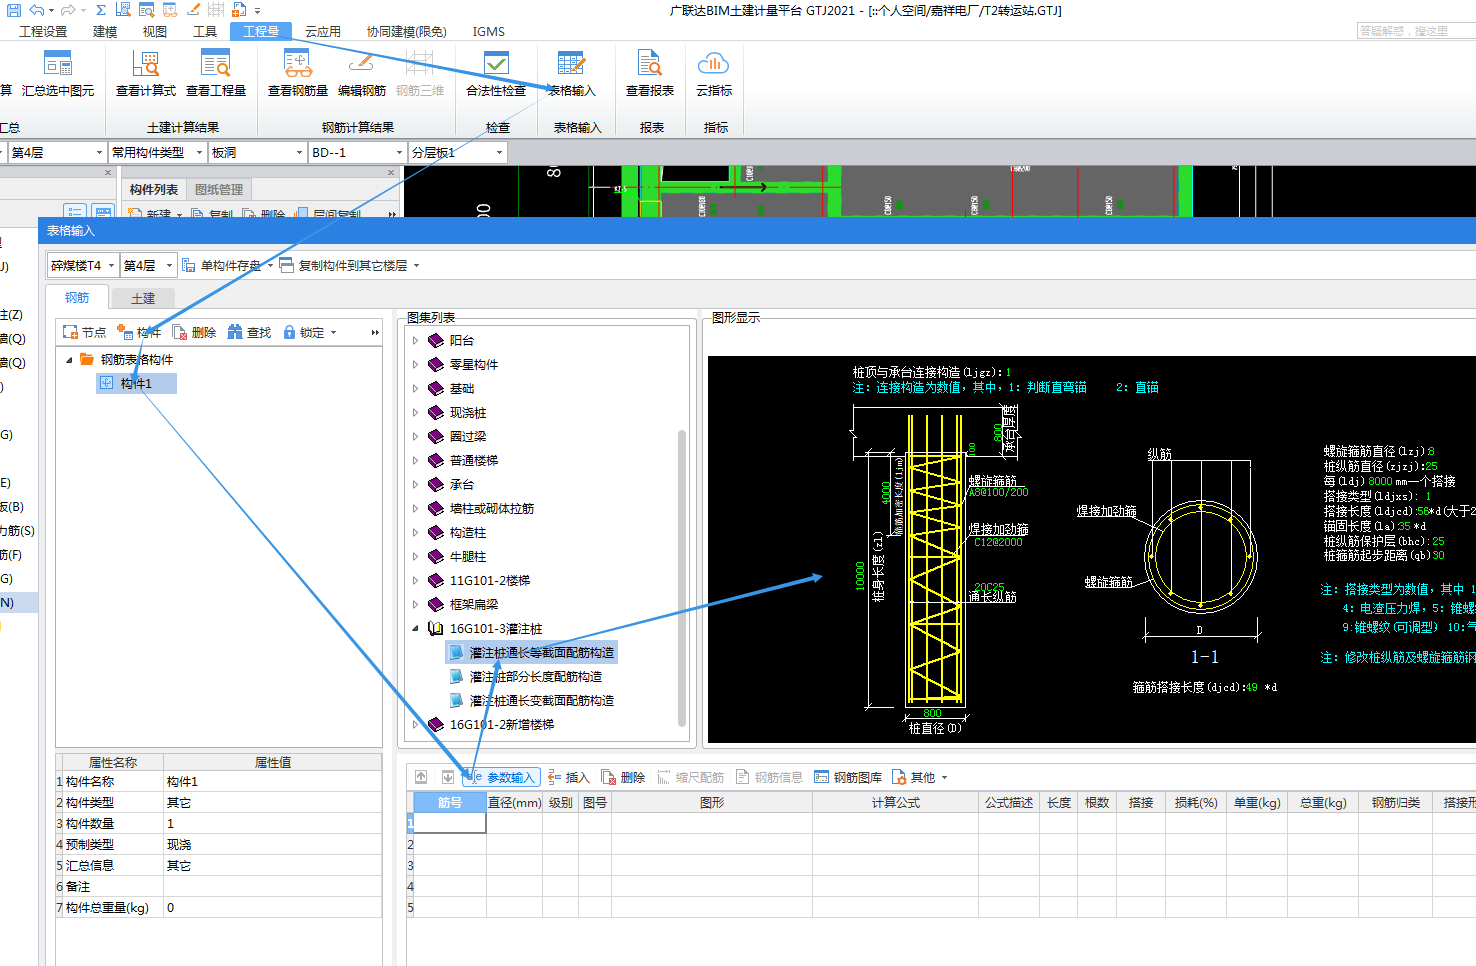Click the Undo arrow icon
The image size is (1476, 966).
[x=37, y=10]
